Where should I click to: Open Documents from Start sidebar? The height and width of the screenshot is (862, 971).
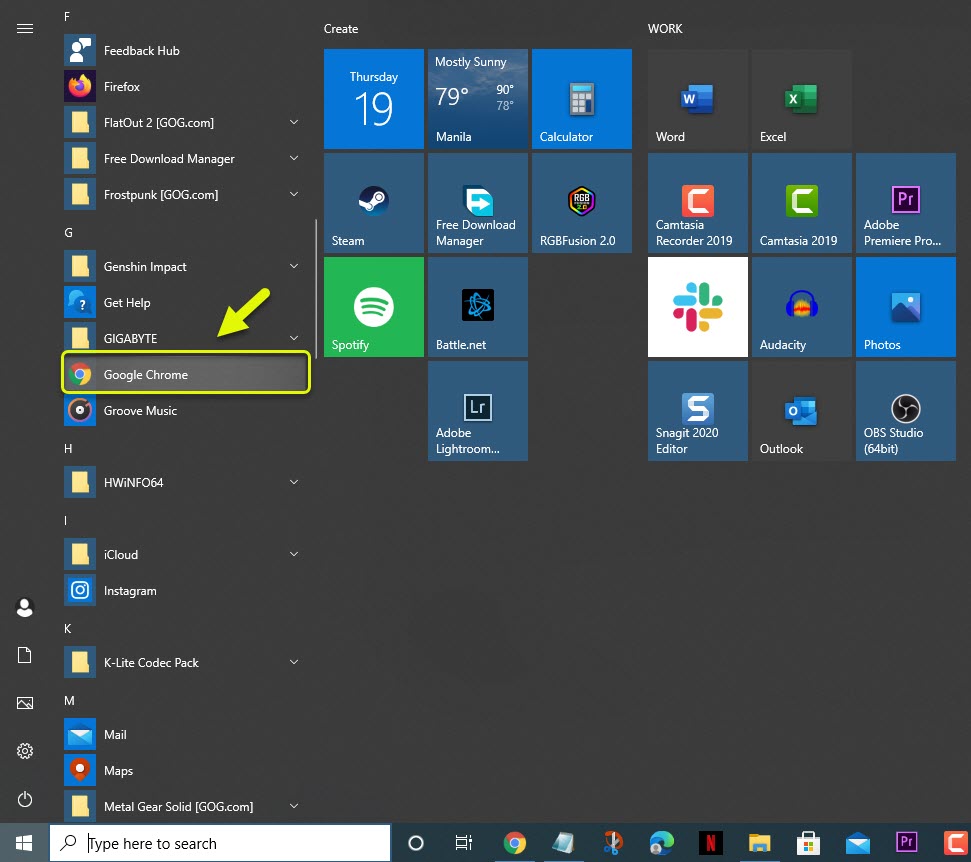click(25, 655)
